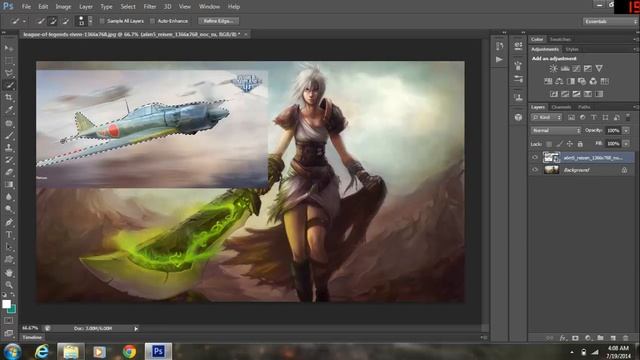Open the Opacity slider dropdown arrow

click(x=626, y=131)
